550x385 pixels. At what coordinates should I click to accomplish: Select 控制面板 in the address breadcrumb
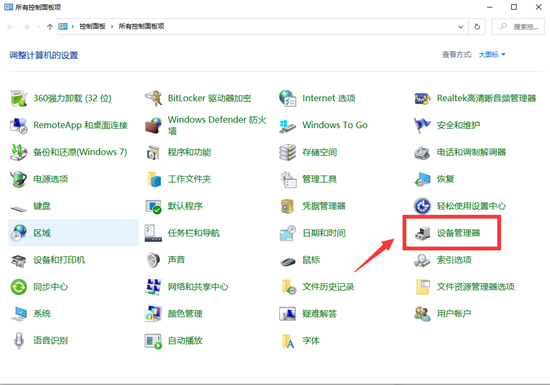[x=92, y=26]
